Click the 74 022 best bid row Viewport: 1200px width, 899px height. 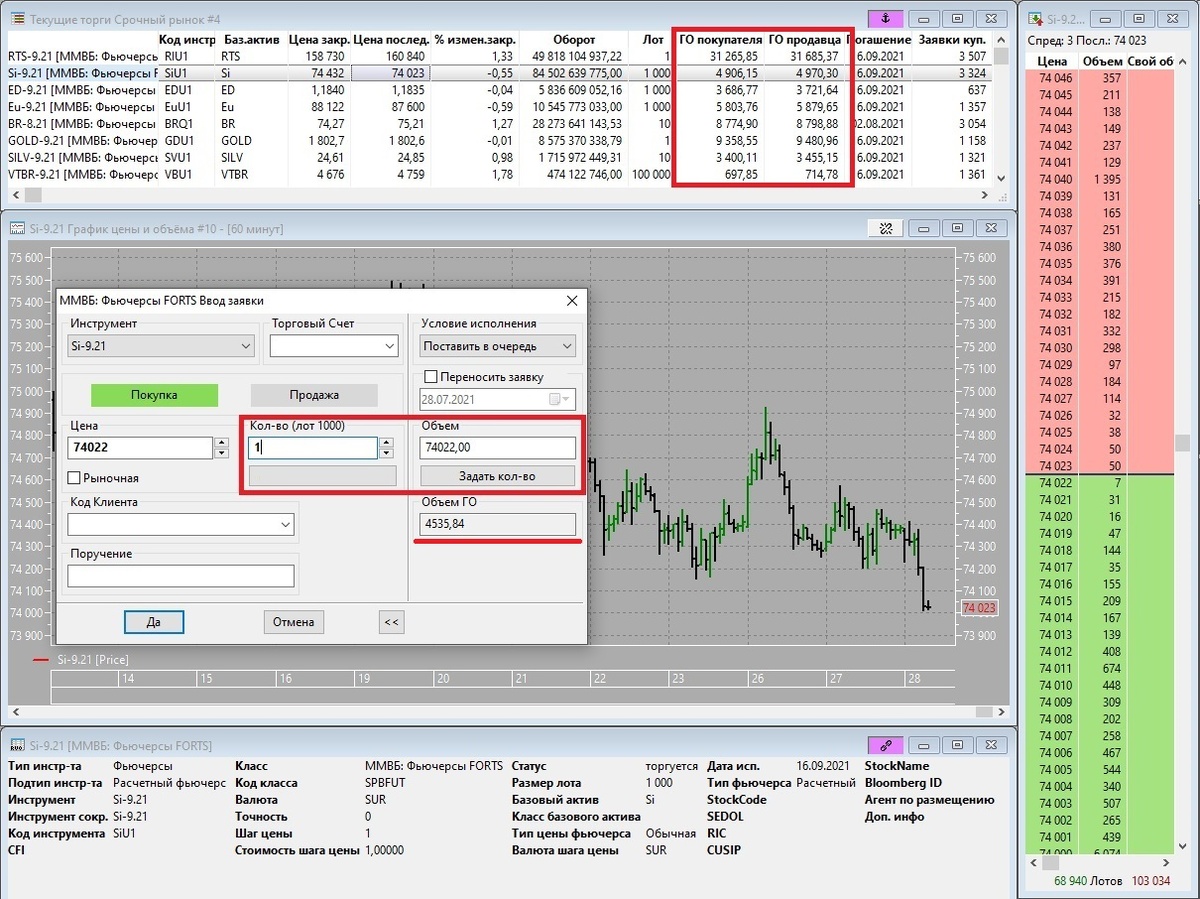tap(1100, 483)
